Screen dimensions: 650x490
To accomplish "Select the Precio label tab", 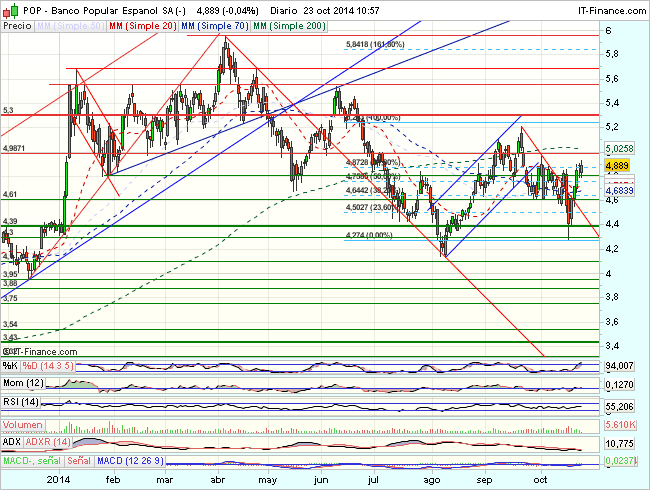I will click(x=17, y=26).
